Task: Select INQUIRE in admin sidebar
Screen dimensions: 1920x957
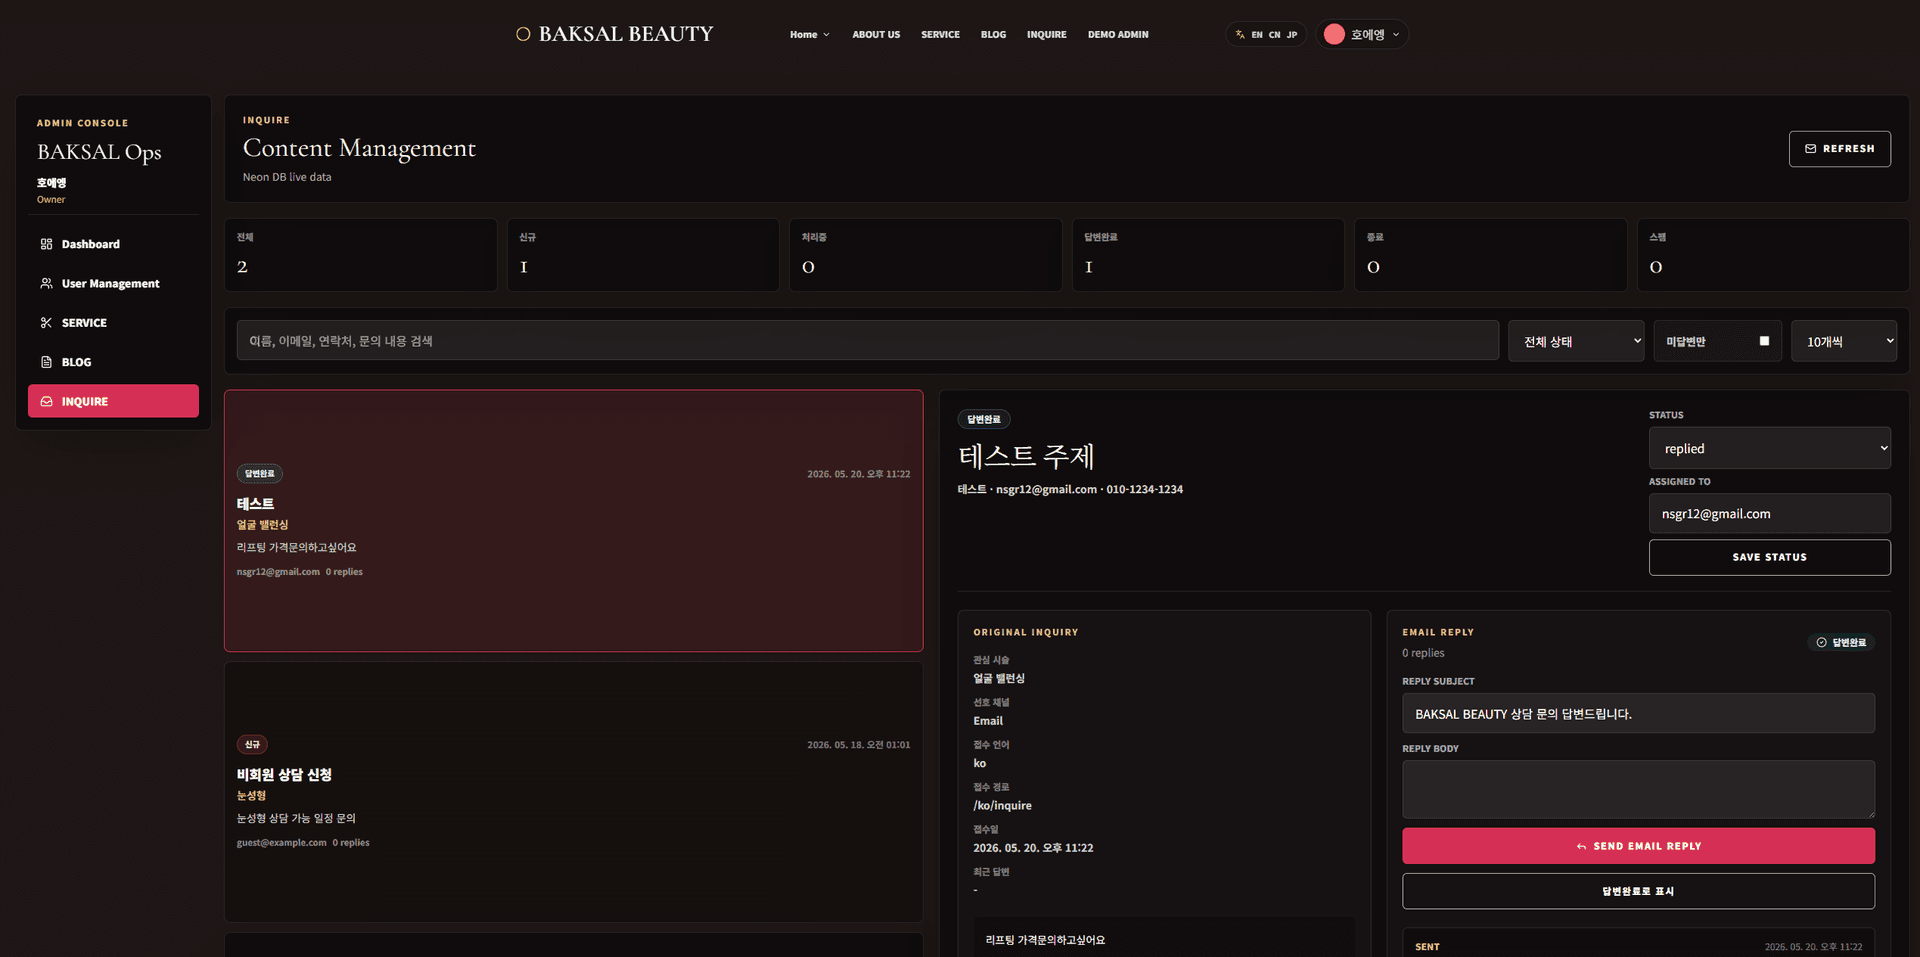Action: click(113, 401)
